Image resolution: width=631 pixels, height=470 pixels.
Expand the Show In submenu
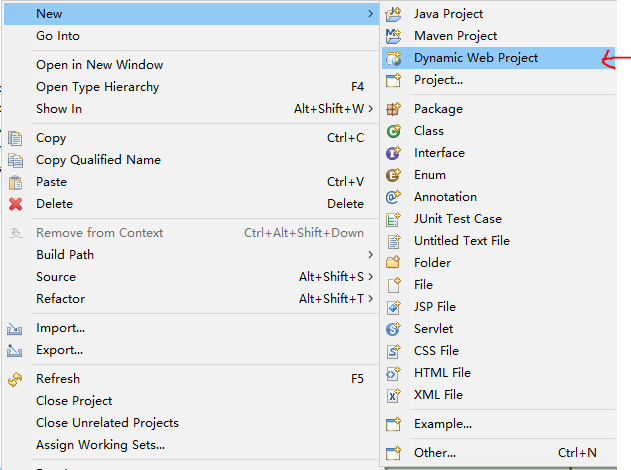pos(370,109)
